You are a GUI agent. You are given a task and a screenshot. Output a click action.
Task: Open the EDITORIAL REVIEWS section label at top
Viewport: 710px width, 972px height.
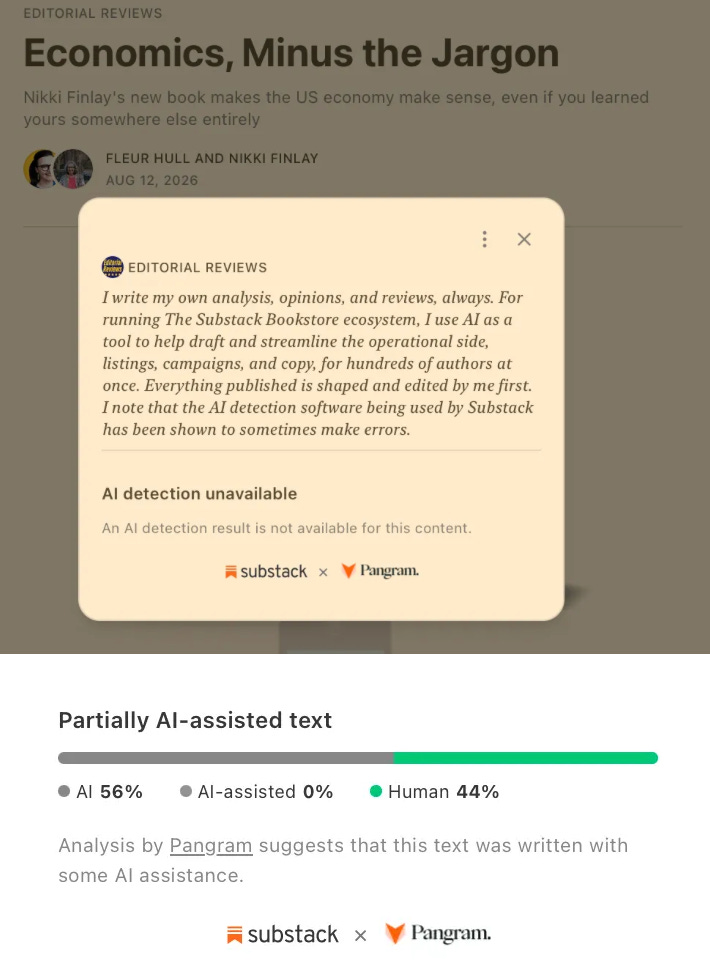[x=93, y=13]
